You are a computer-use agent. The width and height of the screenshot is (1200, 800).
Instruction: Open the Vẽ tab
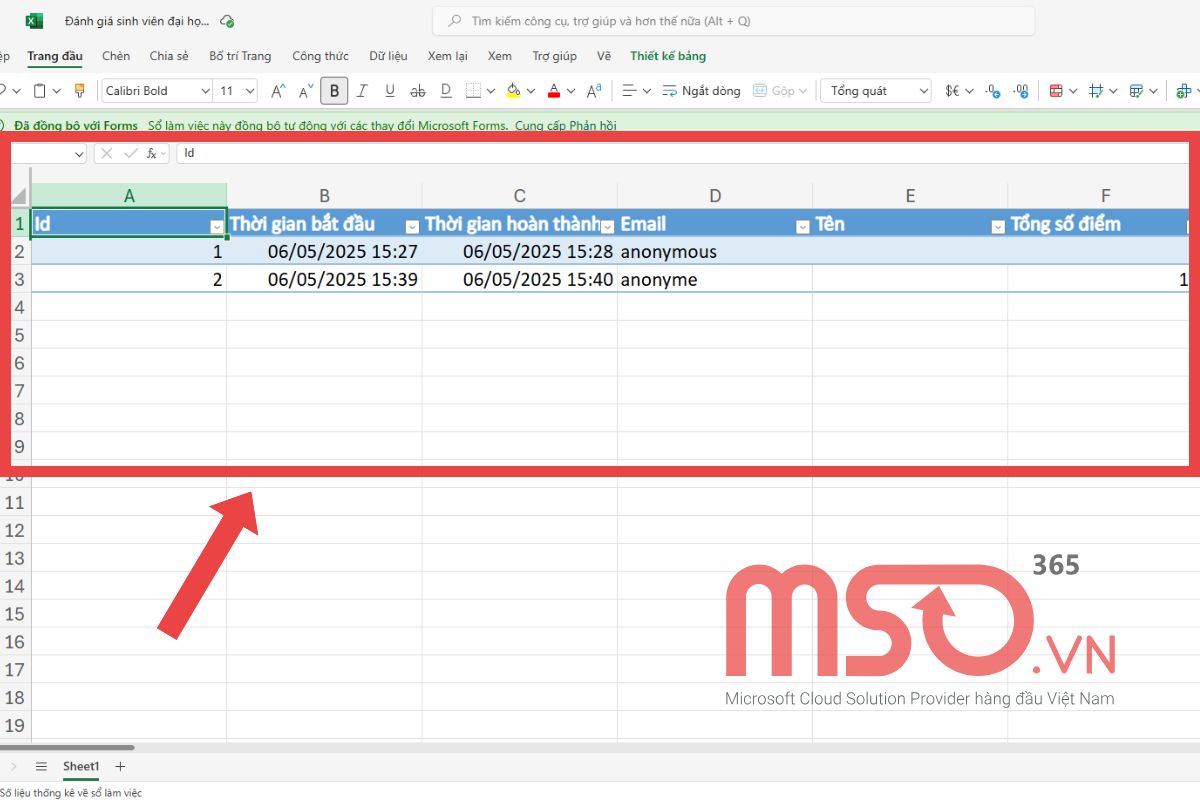(x=604, y=57)
